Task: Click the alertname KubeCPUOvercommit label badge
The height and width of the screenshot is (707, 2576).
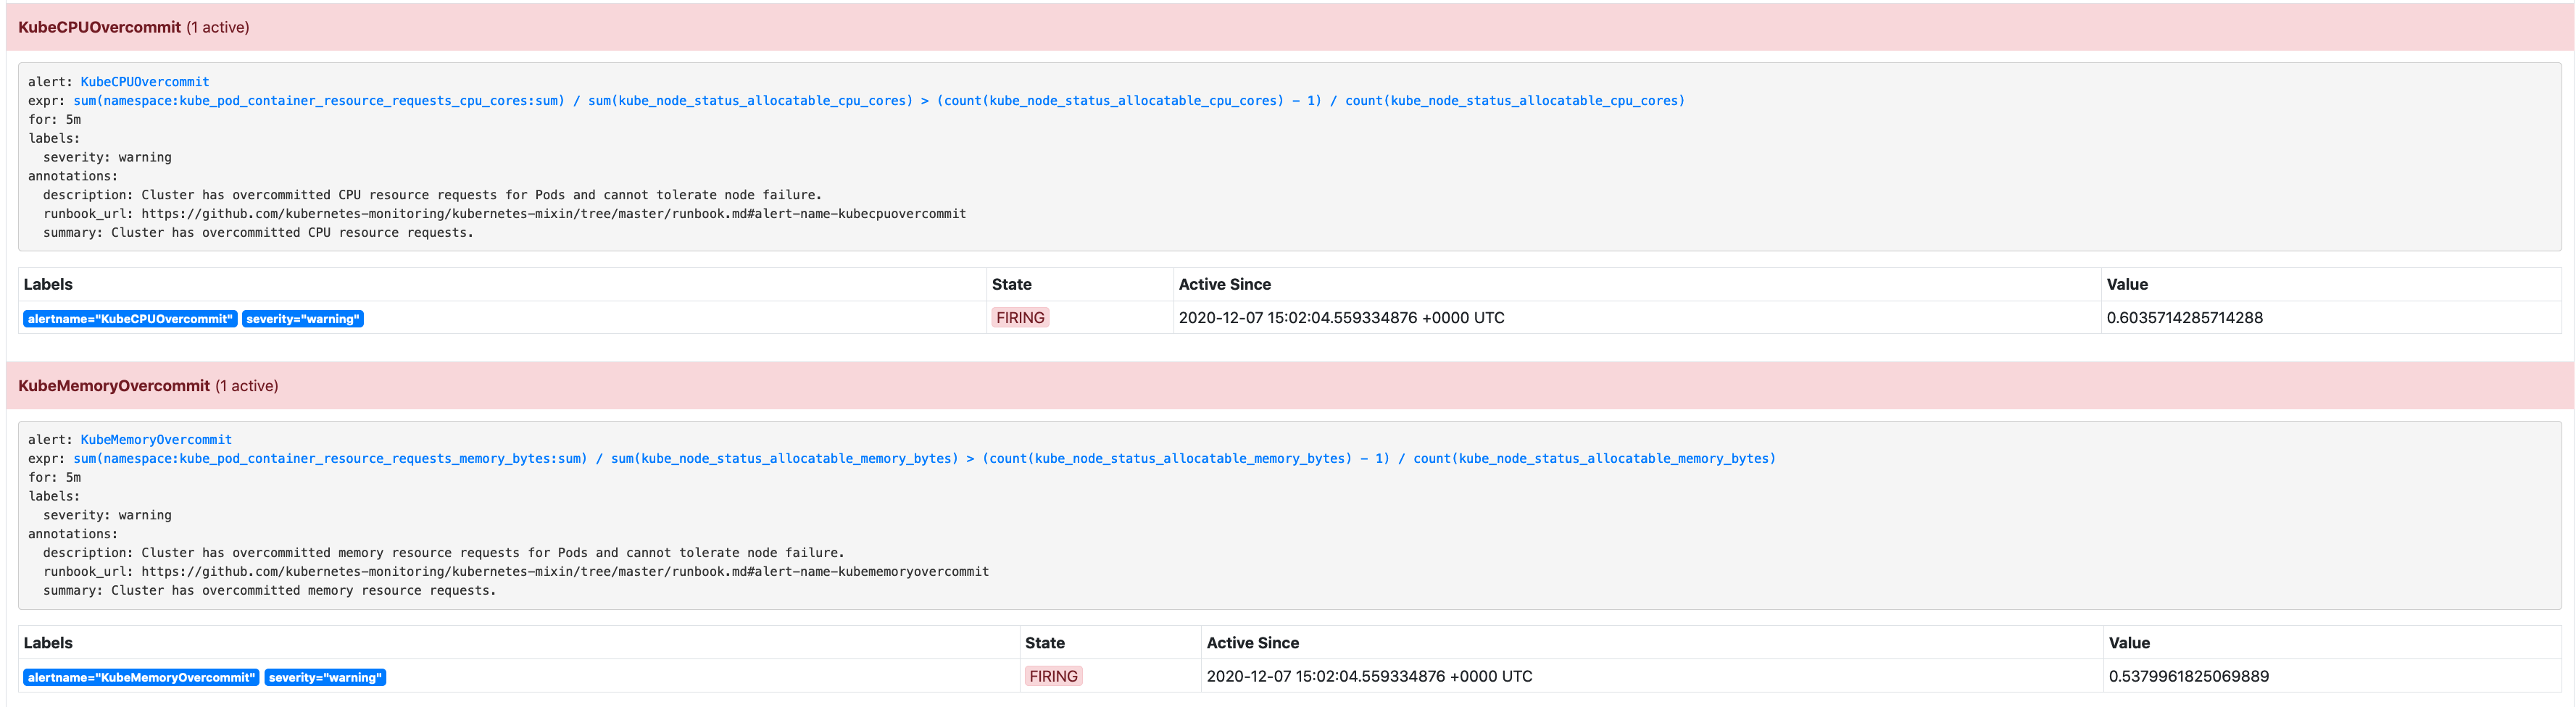Action: point(130,318)
